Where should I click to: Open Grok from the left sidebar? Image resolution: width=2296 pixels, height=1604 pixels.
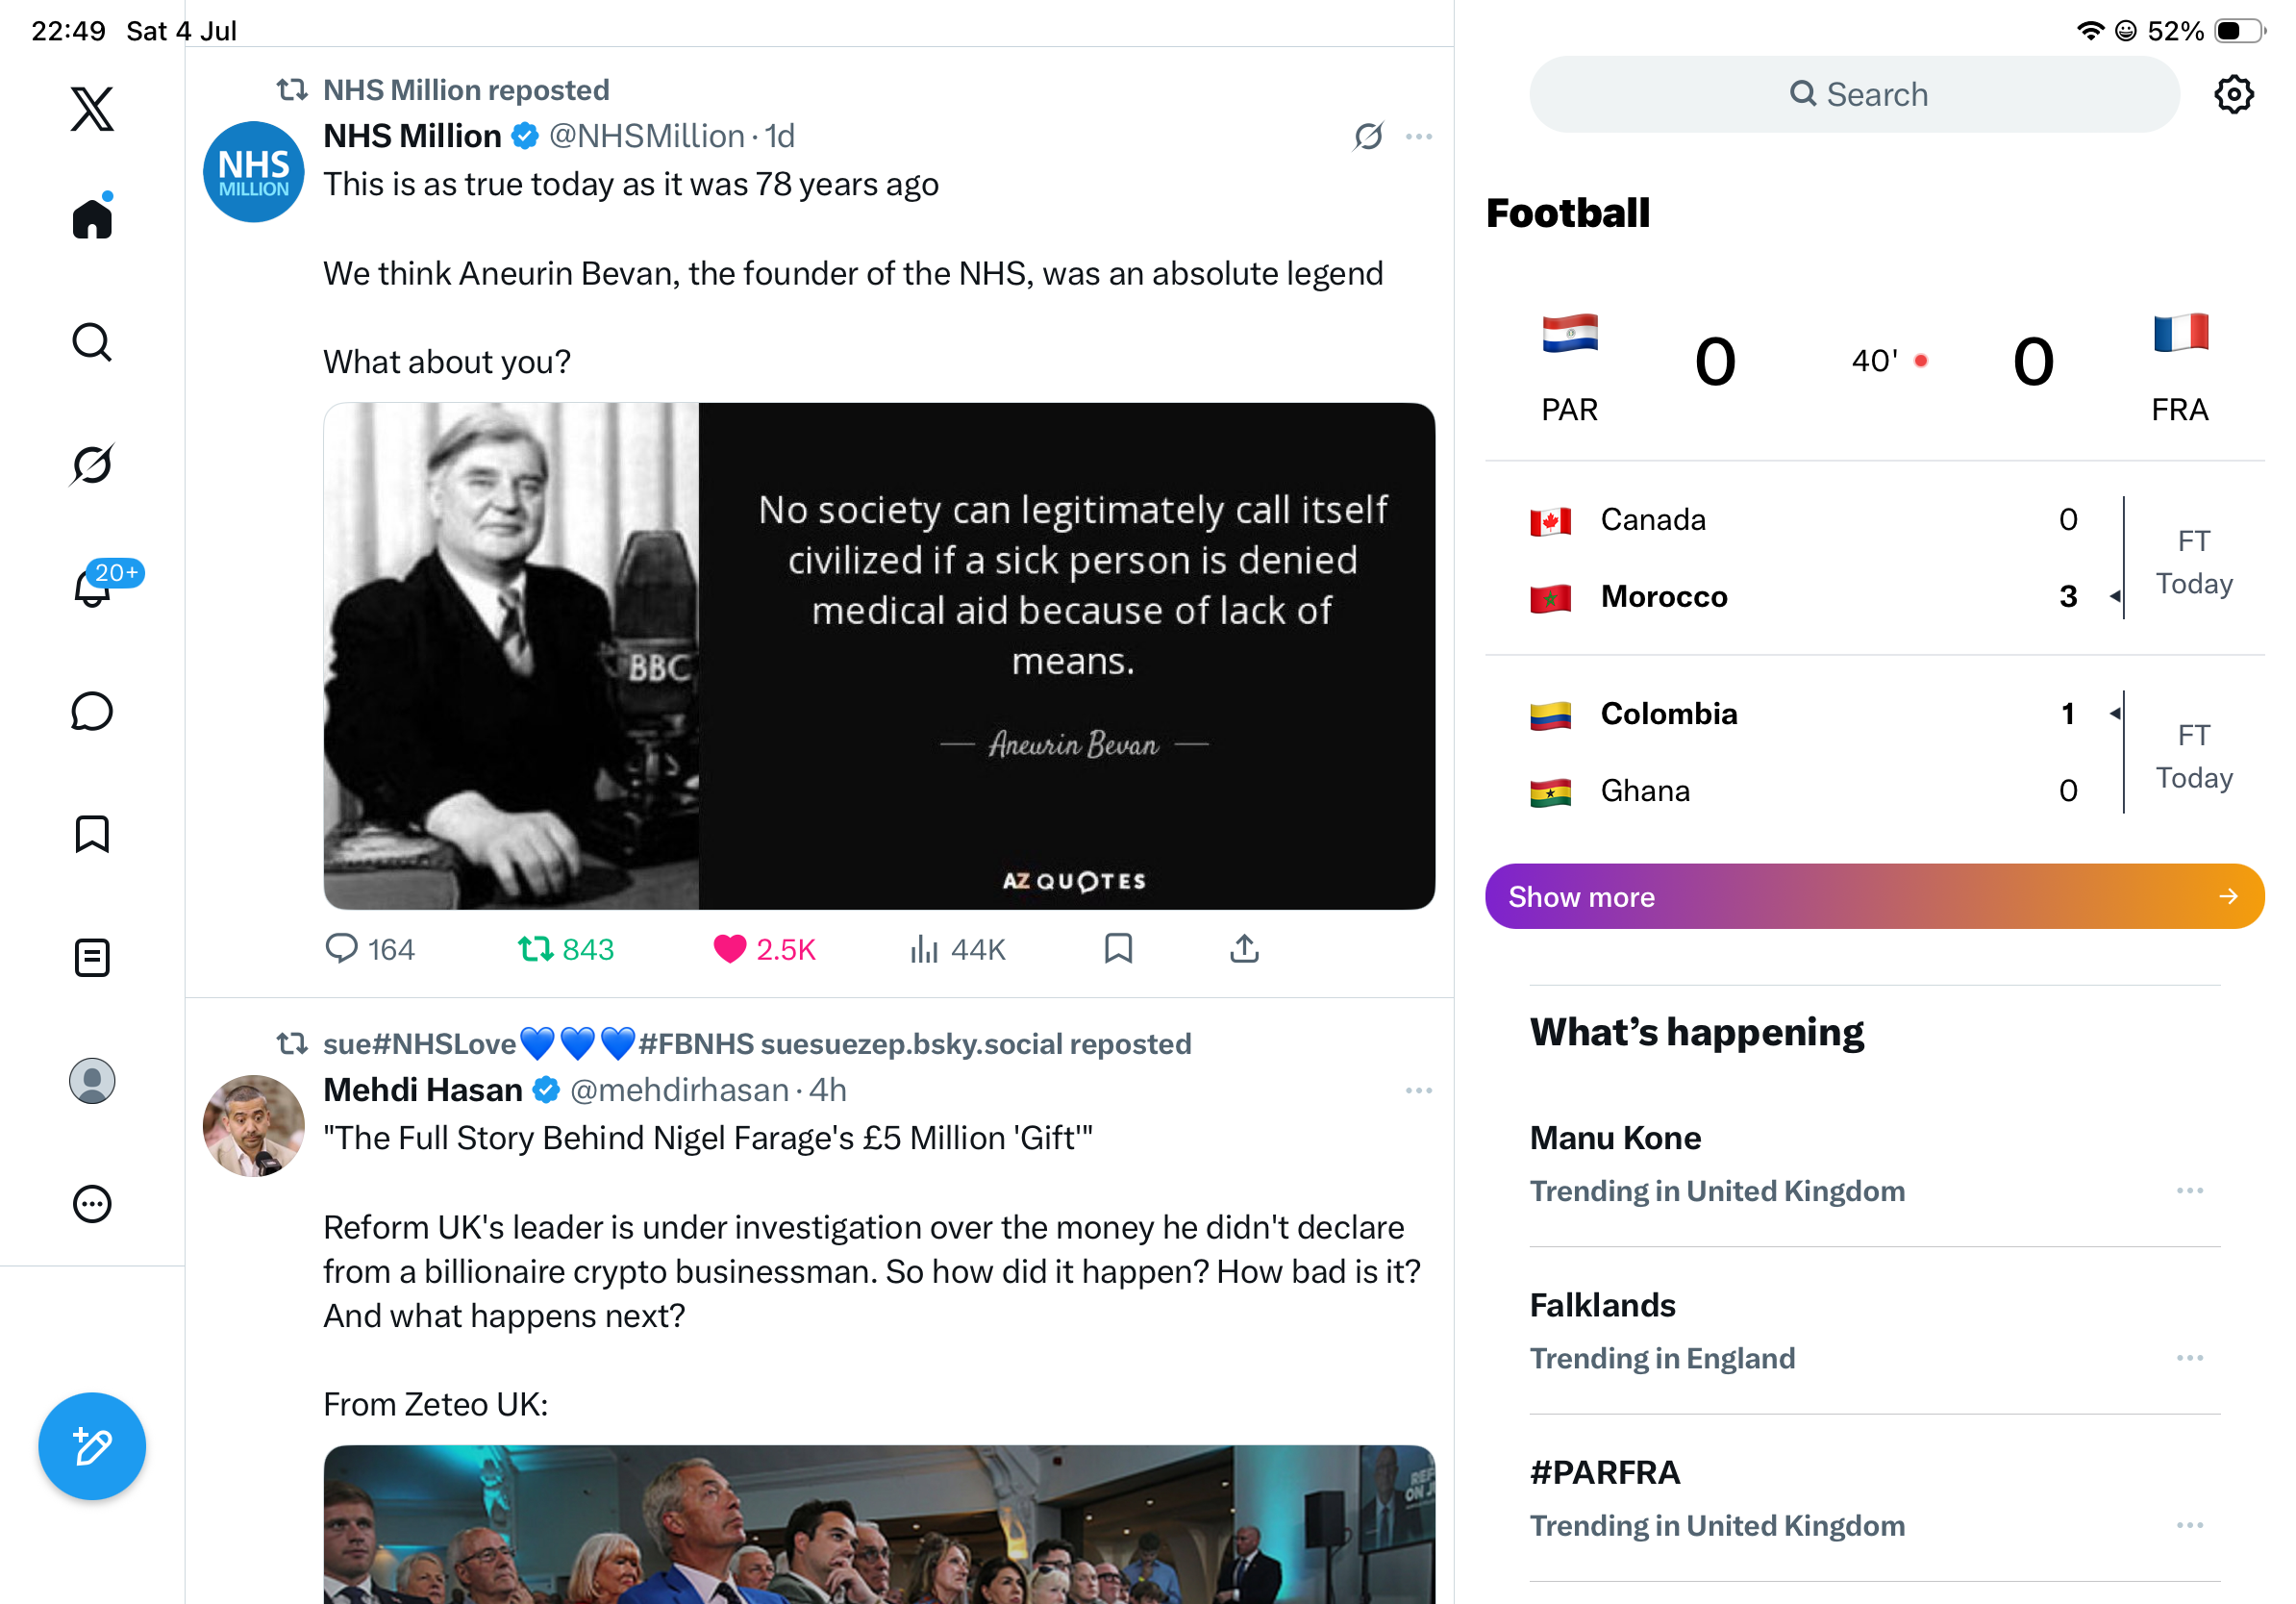[x=92, y=464]
